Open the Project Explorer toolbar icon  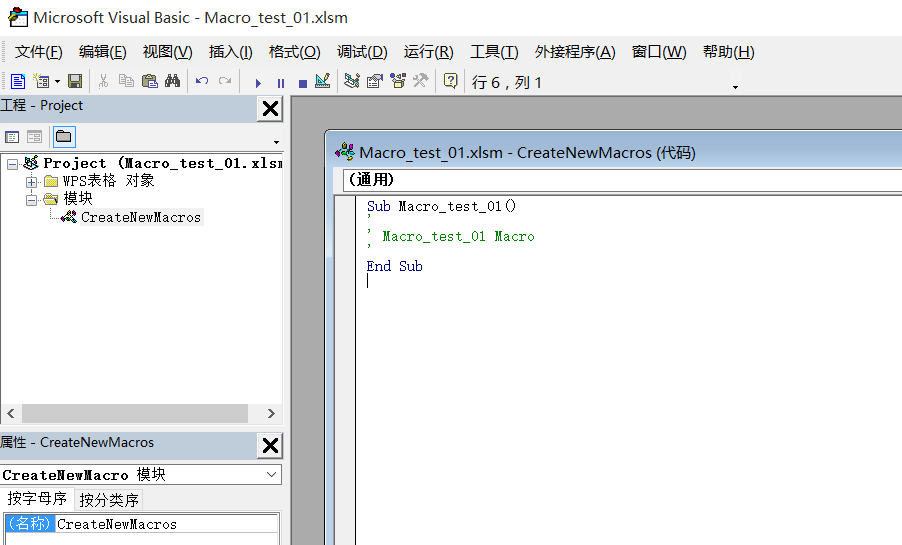coord(351,81)
